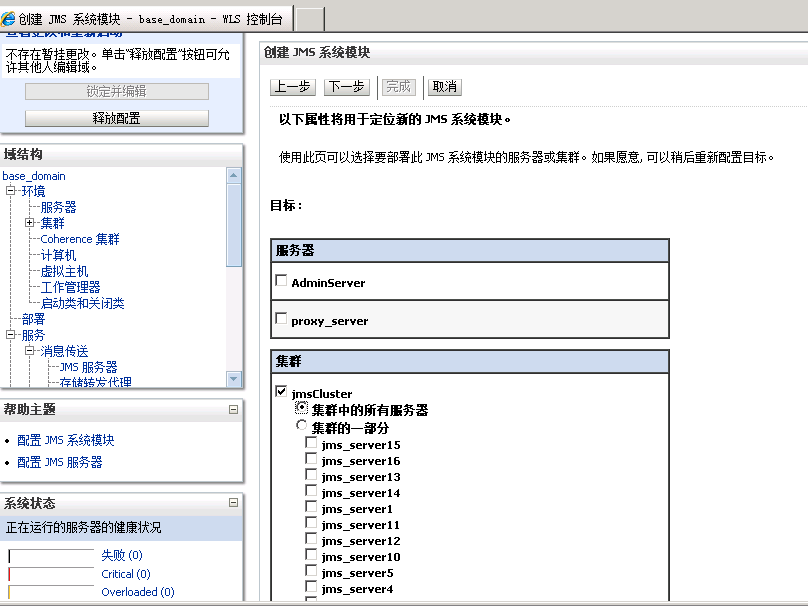Image resolution: width=808 pixels, height=606 pixels.
Task: Click the 正在运行的服务器的健康状况 heading
Action: (x=83, y=527)
